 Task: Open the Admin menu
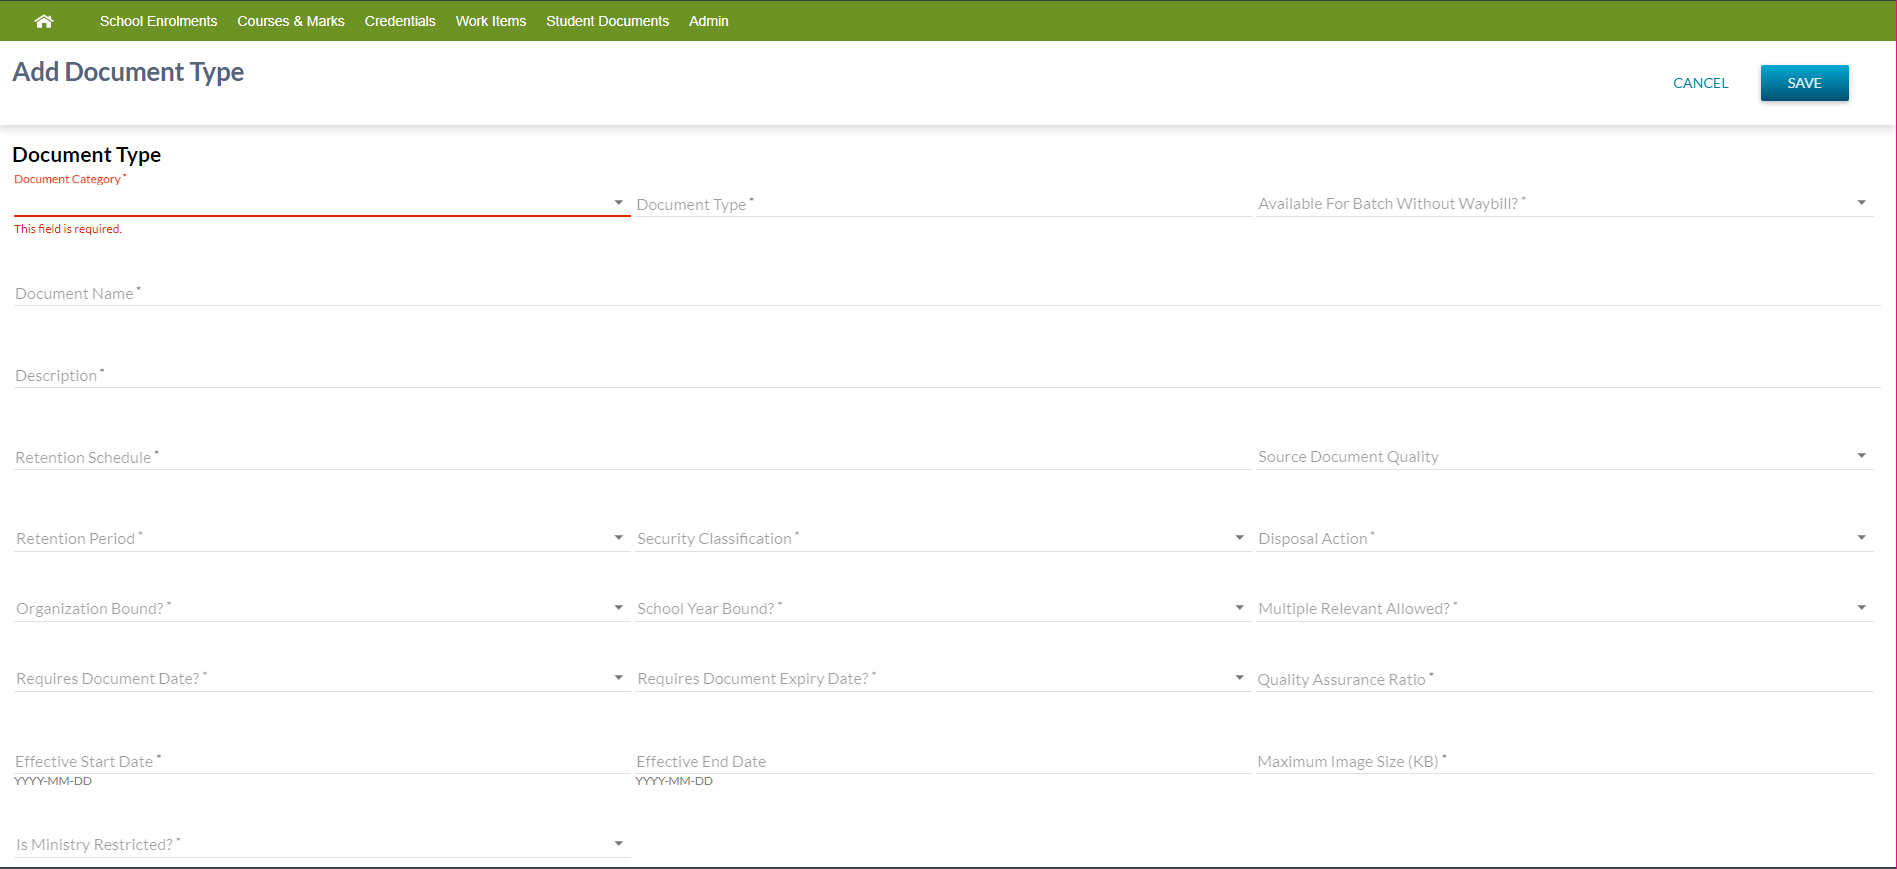click(x=708, y=21)
